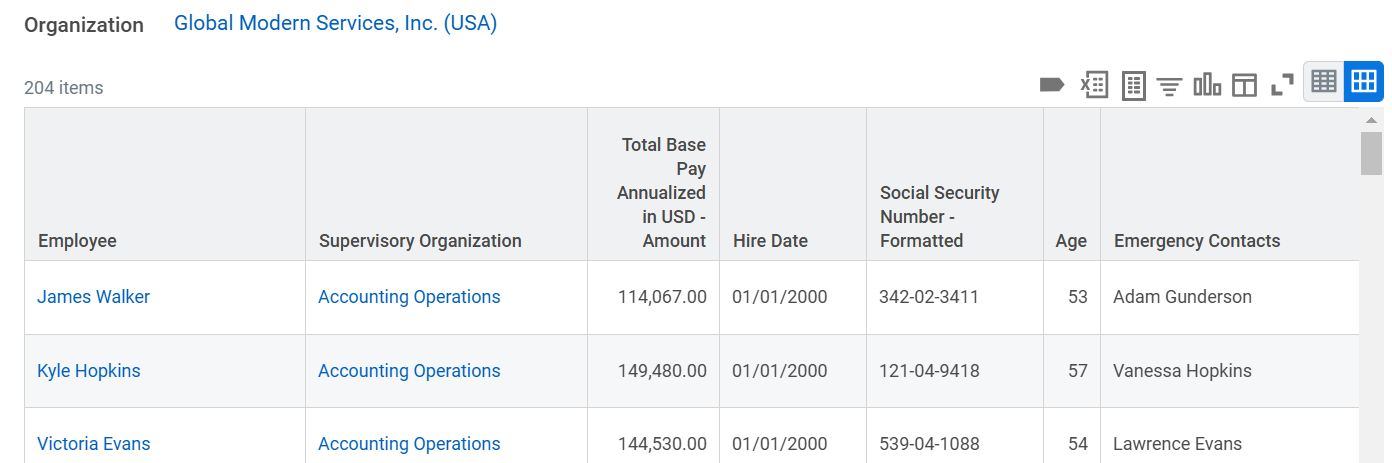Image resolution: width=1392 pixels, height=463 pixels.
Task: Click the 204 items count
Action: (x=64, y=88)
